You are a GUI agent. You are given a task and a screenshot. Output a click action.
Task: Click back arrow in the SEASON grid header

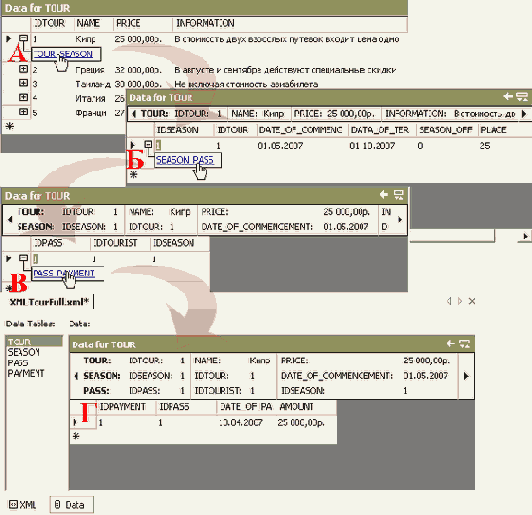pos(508,97)
